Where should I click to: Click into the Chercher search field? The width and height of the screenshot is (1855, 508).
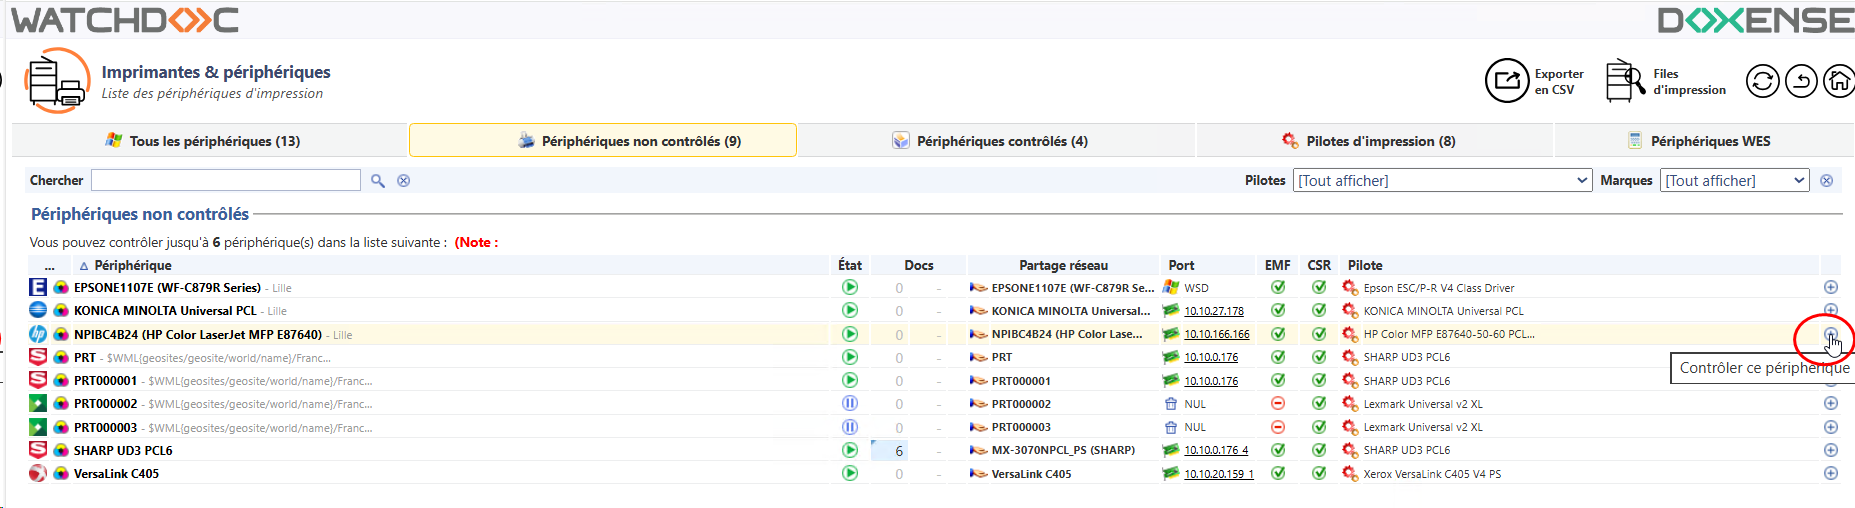click(x=226, y=181)
